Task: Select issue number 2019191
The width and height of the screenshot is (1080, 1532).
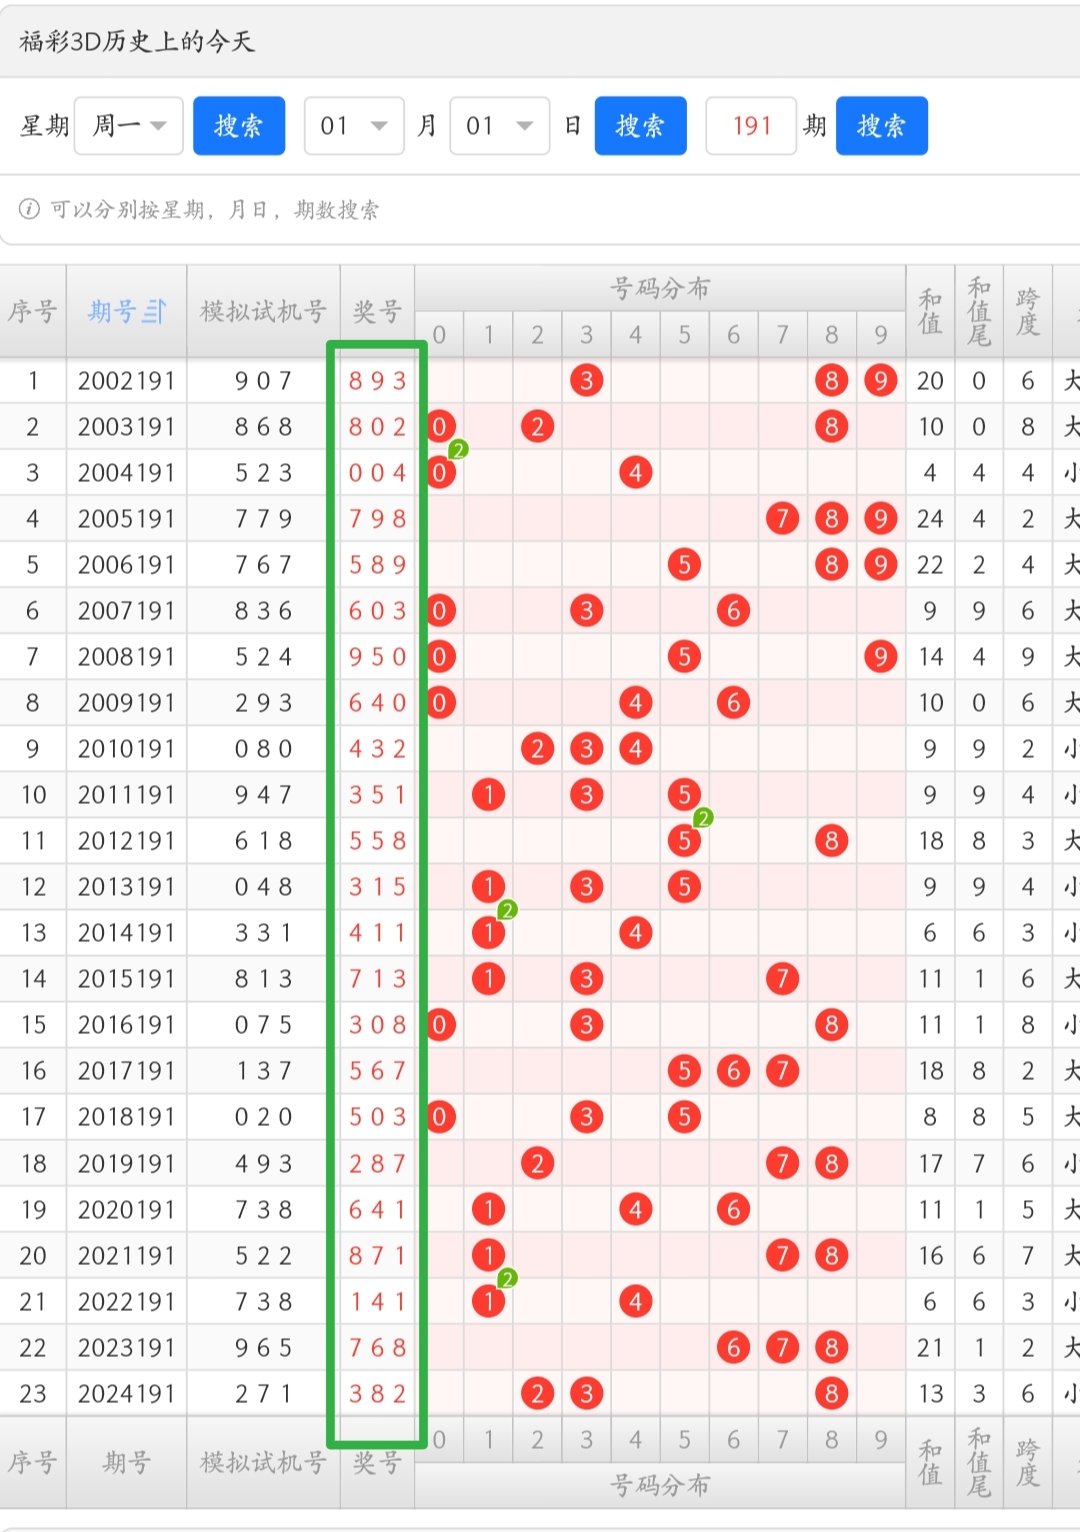Action: tap(126, 1164)
